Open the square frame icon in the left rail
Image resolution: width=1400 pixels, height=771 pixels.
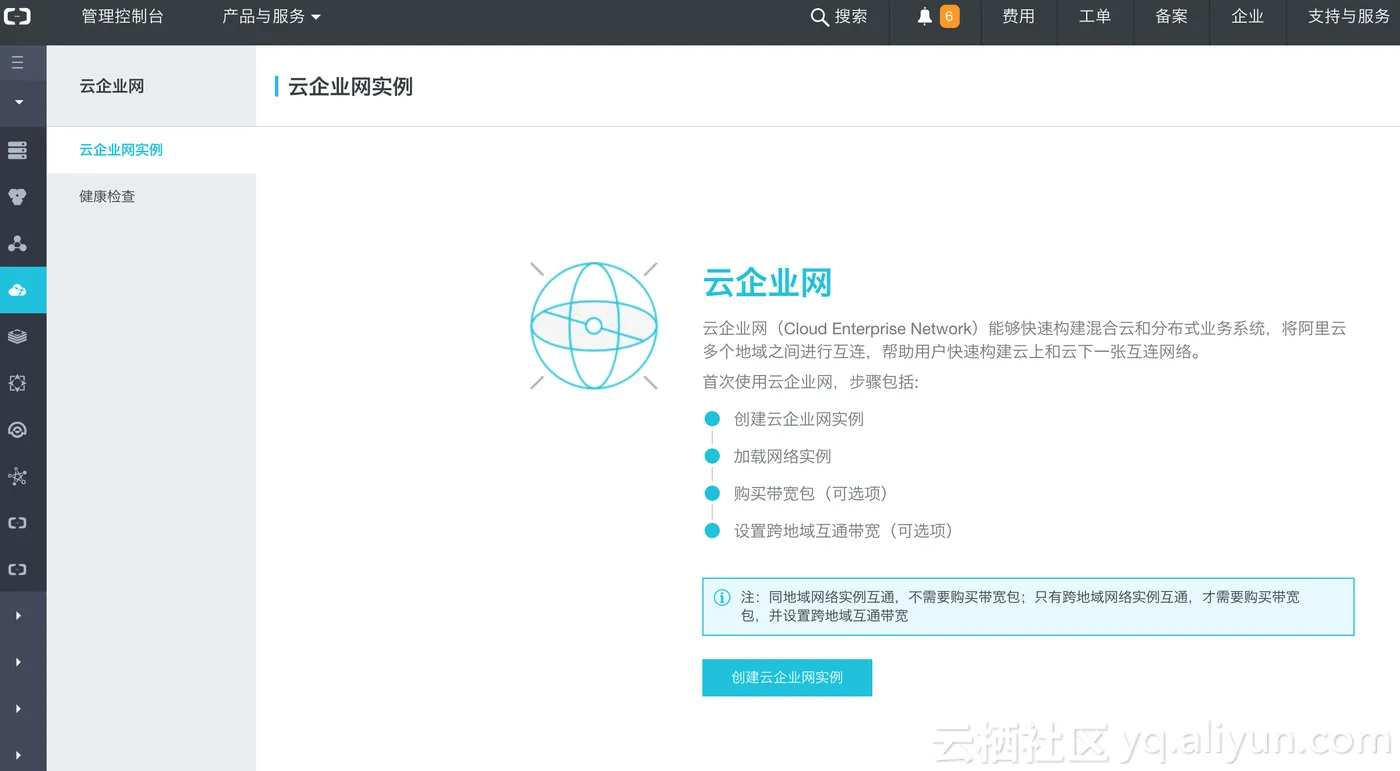[x=17, y=383]
